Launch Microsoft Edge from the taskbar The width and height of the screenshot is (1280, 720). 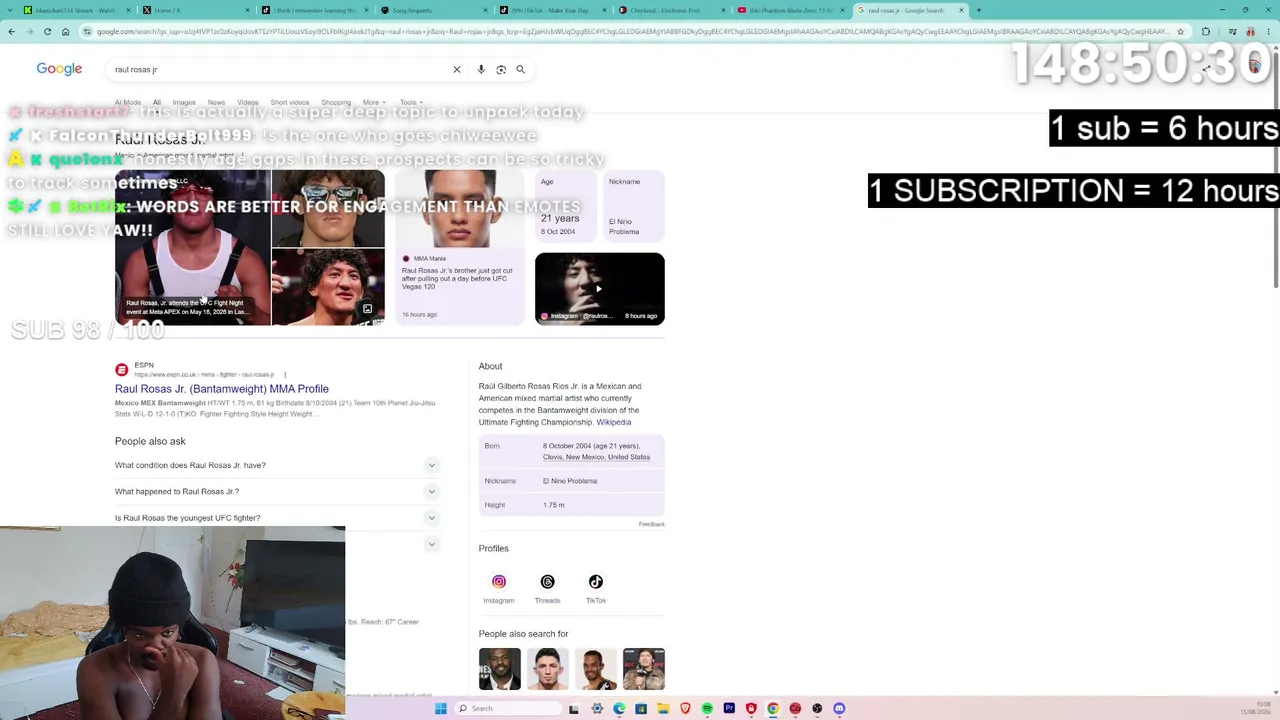pos(619,709)
